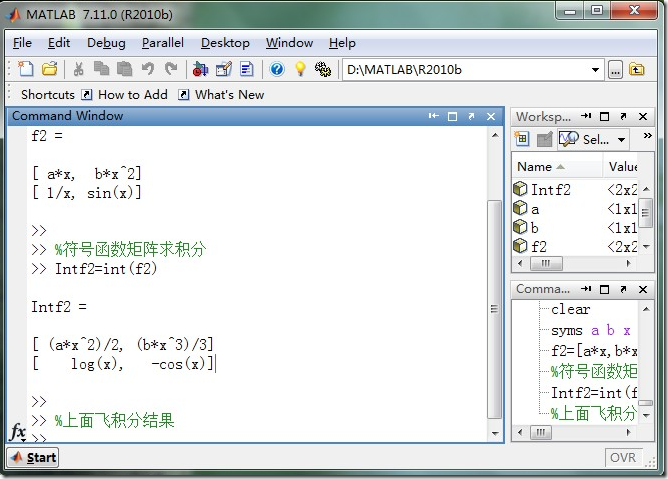Undock the Command Window panel
Image resolution: width=668 pixels, height=479 pixels.
point(471,116)
